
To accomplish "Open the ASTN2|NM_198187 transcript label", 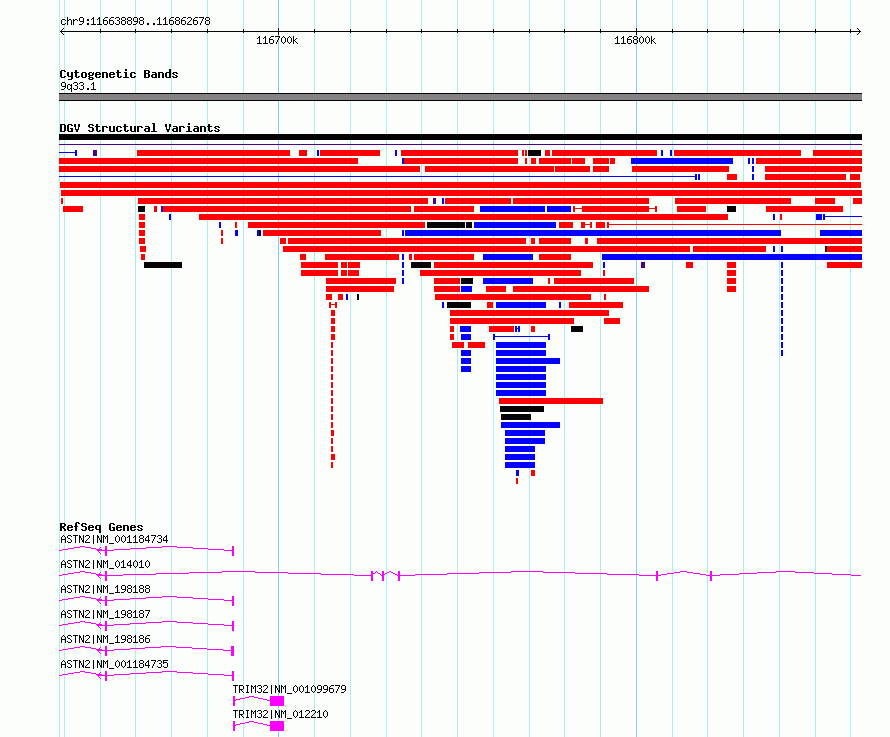I will click(x=105, y=614).
